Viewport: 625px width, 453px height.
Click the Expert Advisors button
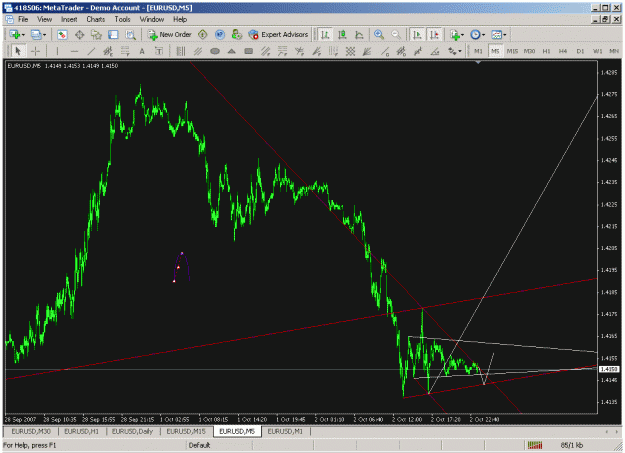pyautogui.click(x=278, y=35)
